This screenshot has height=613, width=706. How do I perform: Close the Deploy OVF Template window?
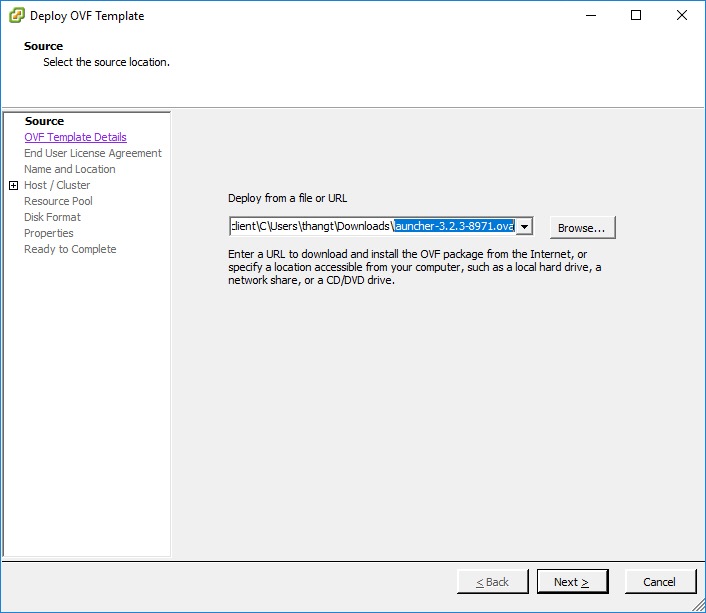click(x=682, y=15)
